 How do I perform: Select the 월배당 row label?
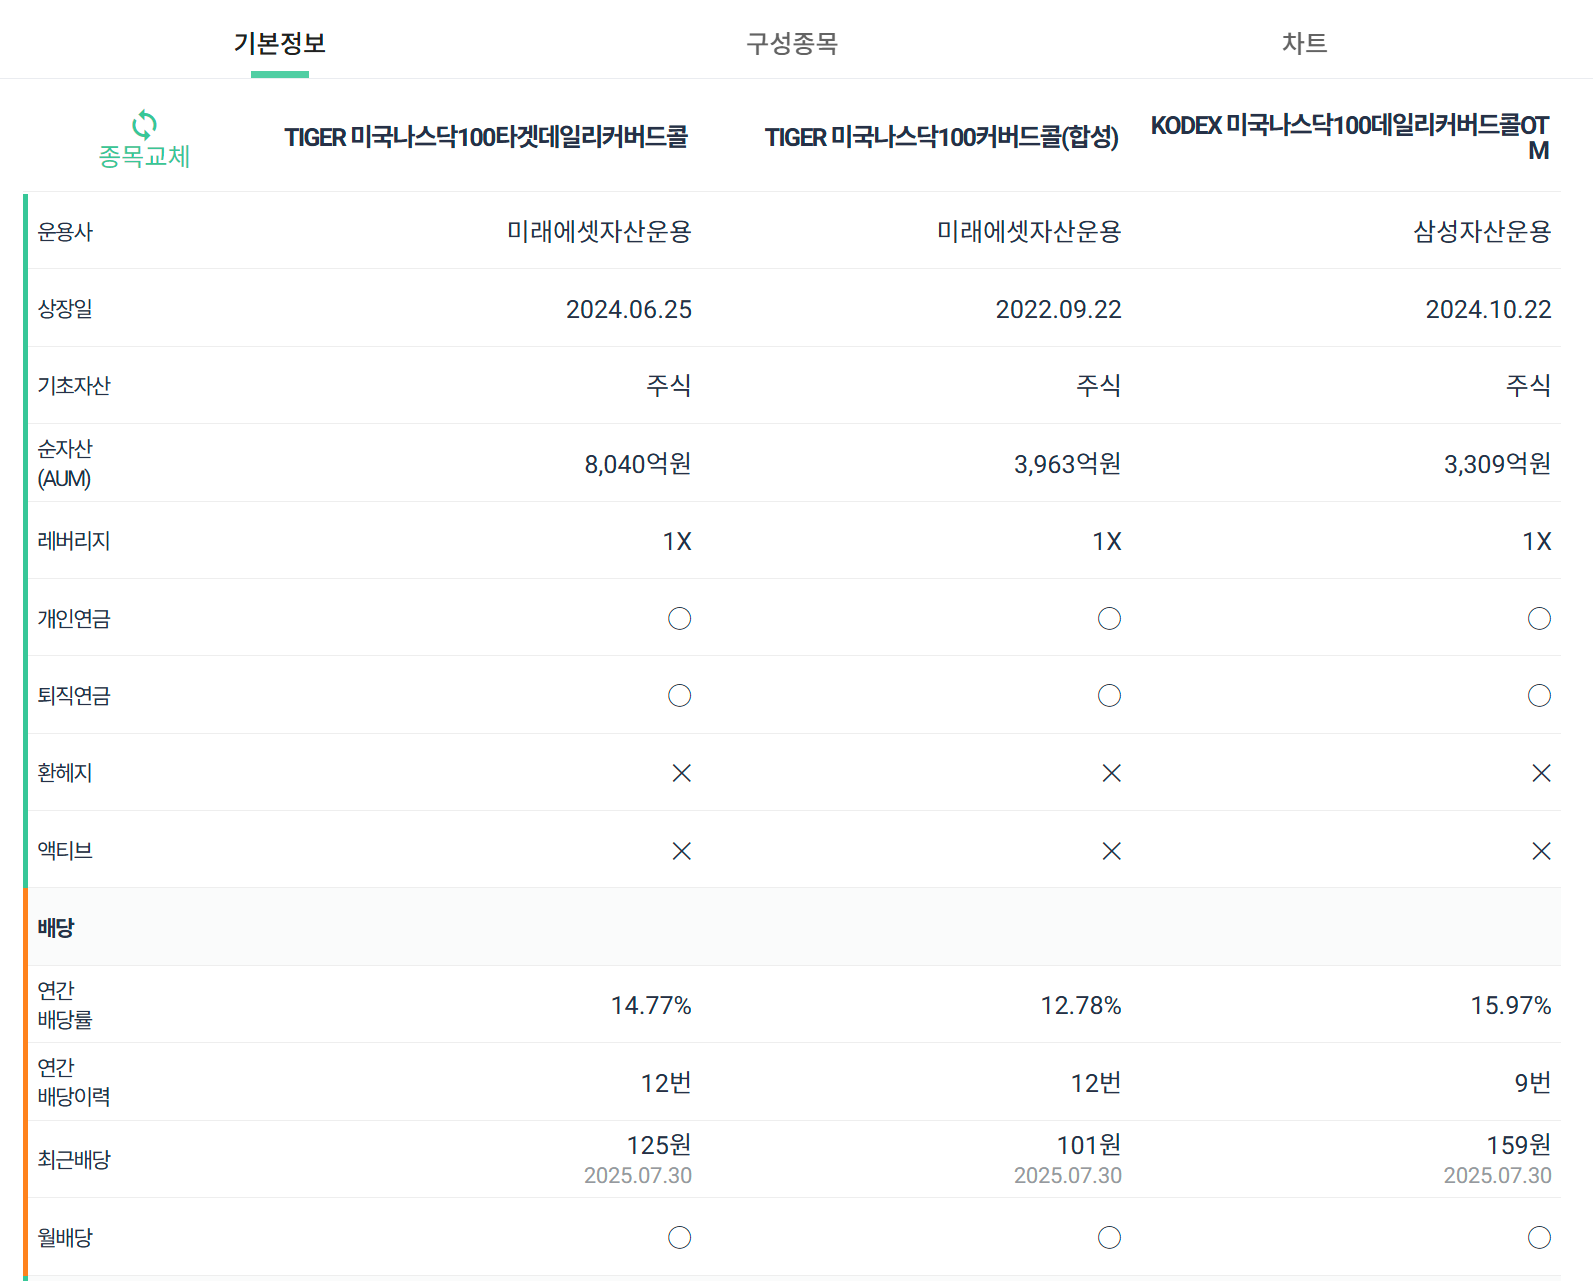pos(65,1237)
